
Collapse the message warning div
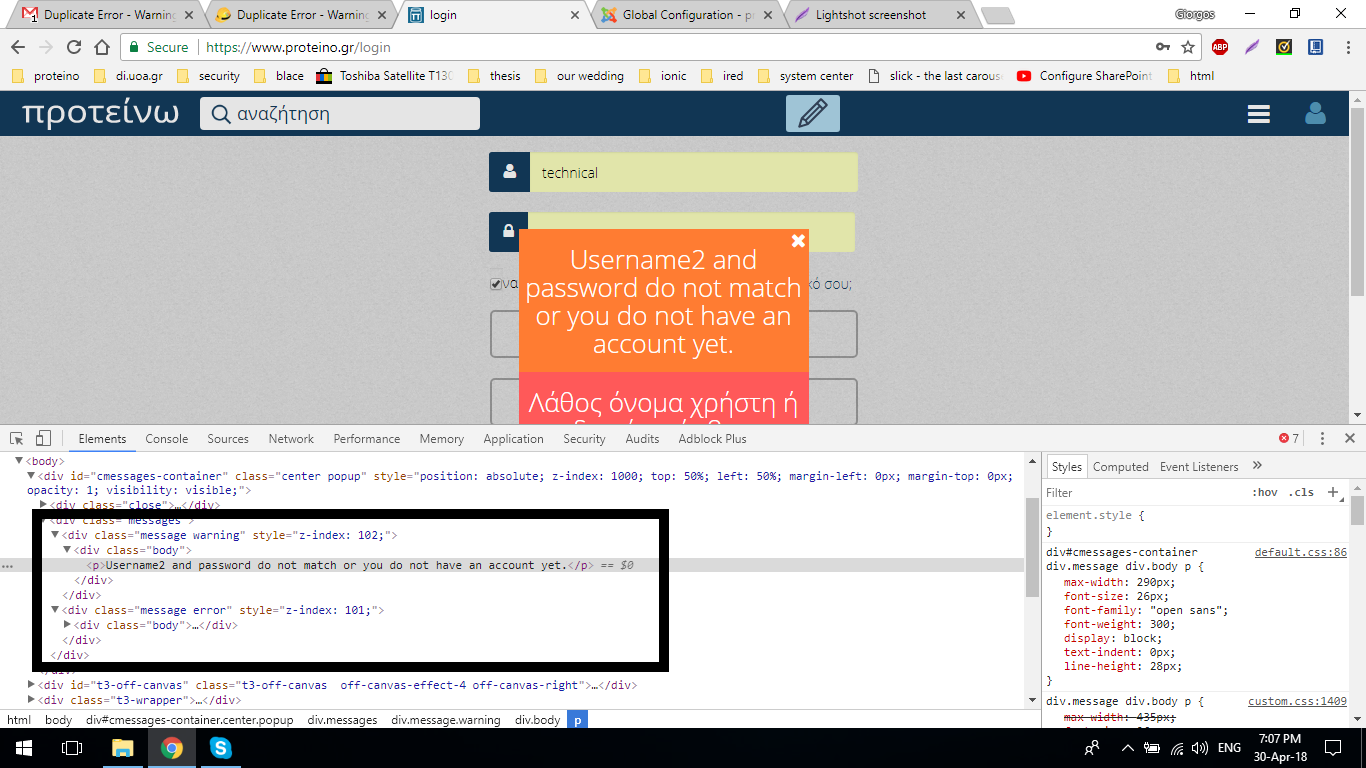pos(55,535)
